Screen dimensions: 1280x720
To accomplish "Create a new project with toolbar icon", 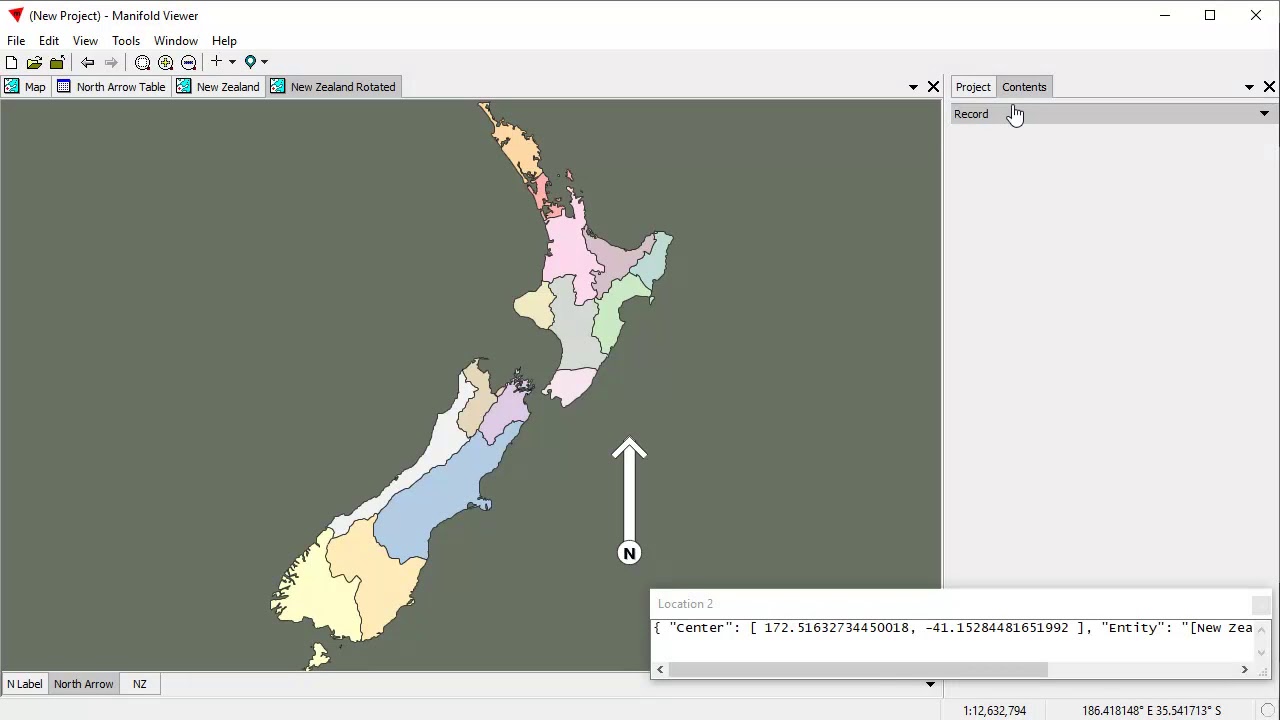I will (11, 62).
